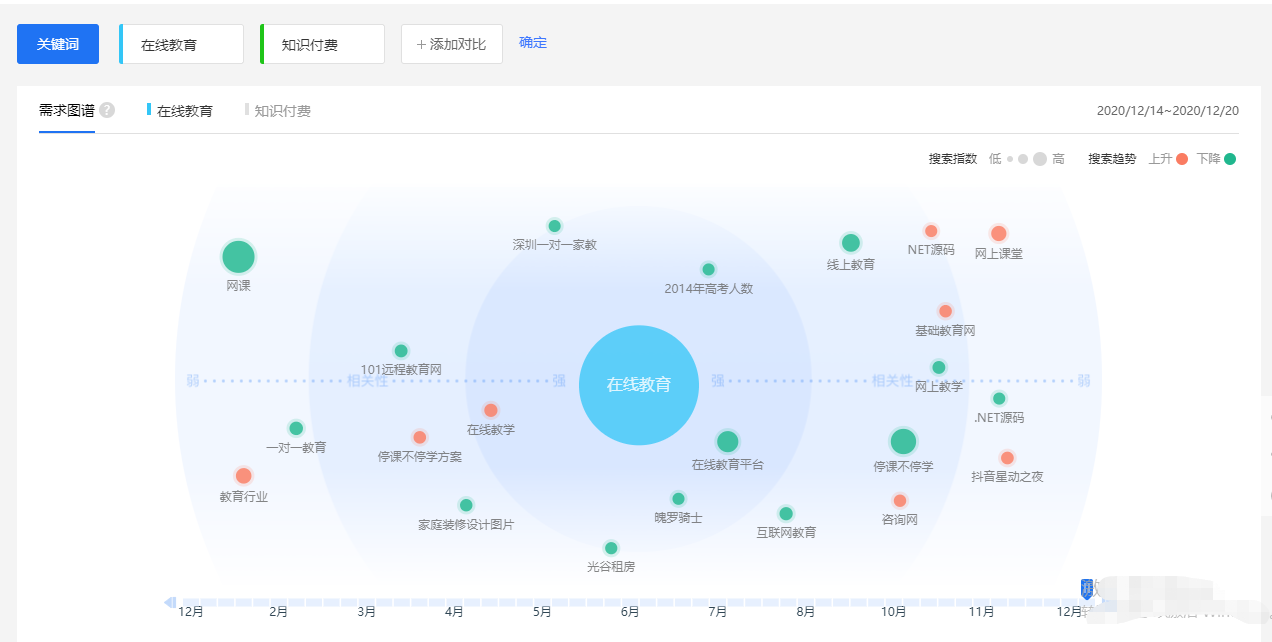This screenshot has height=642, width=1272.
Task: Click the 教育行业 orange bubble
Action: 243,476
